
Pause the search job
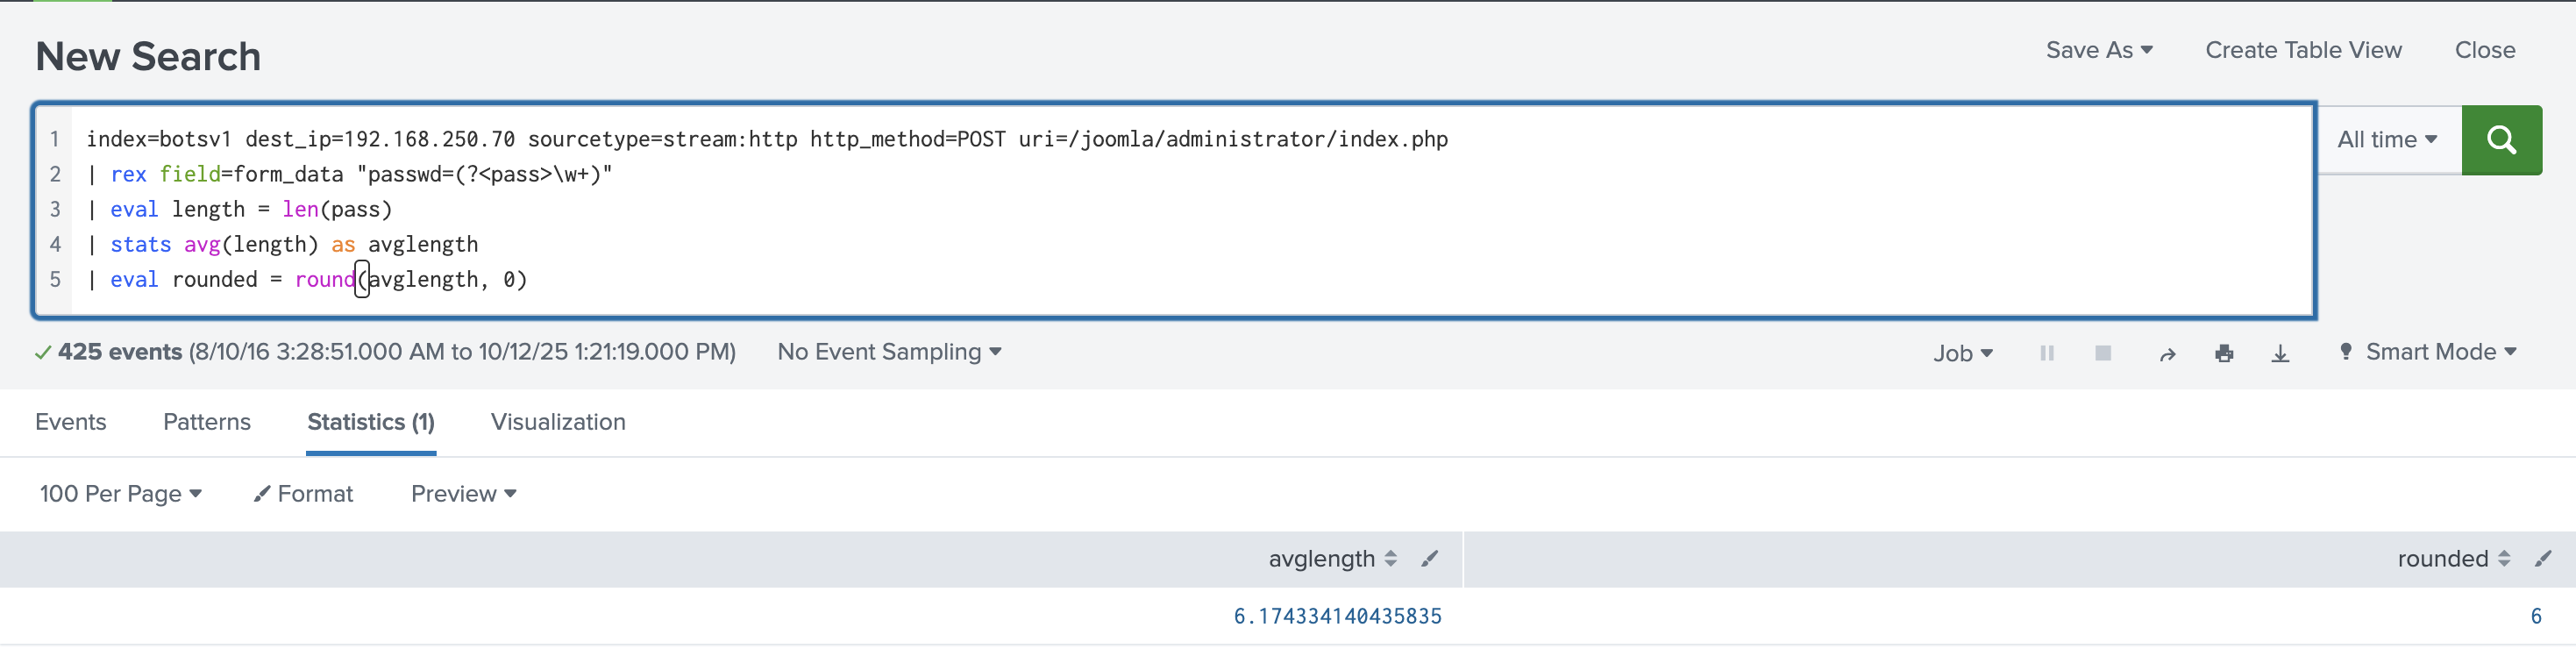[2046, 353]
